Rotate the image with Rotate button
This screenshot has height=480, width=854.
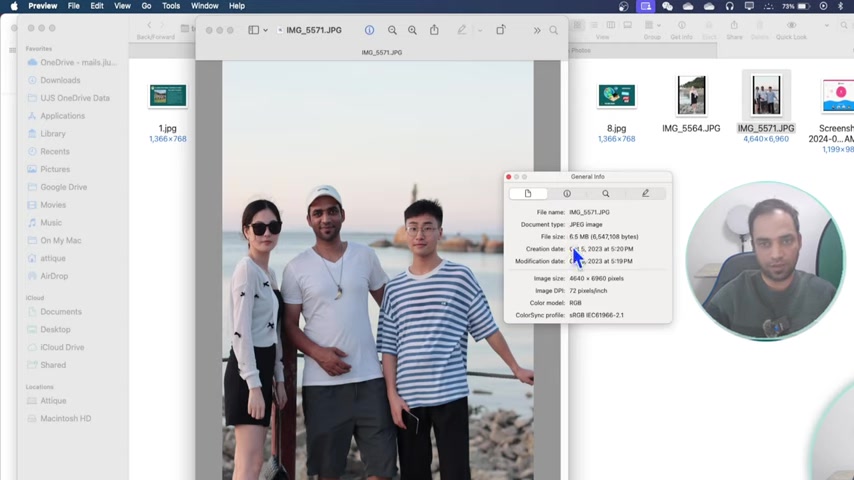[x=501, y=29]
